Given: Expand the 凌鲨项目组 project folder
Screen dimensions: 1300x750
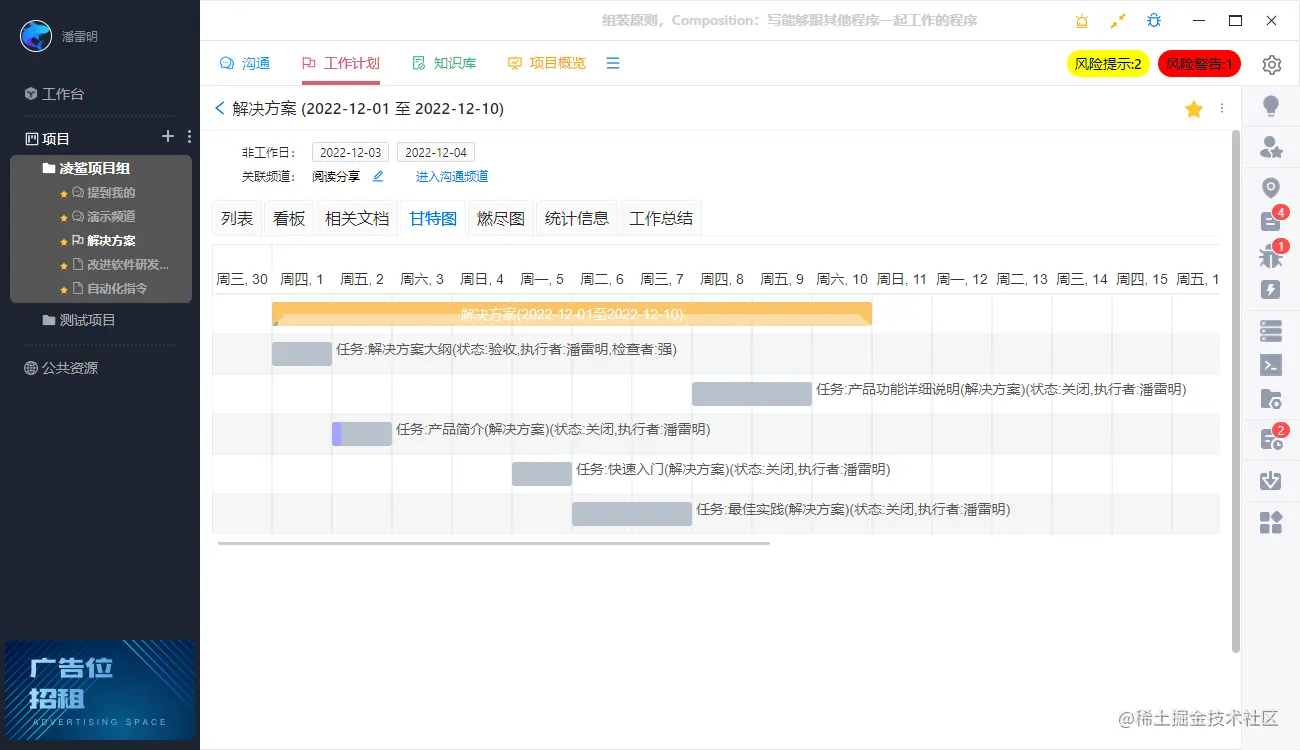Looking at the screenshot, I should pos(86,168).
